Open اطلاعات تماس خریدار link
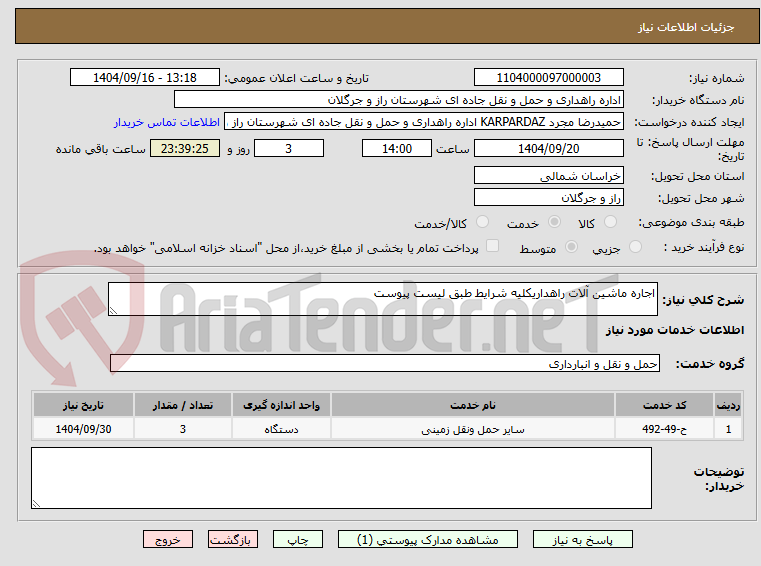 (166, 122)
